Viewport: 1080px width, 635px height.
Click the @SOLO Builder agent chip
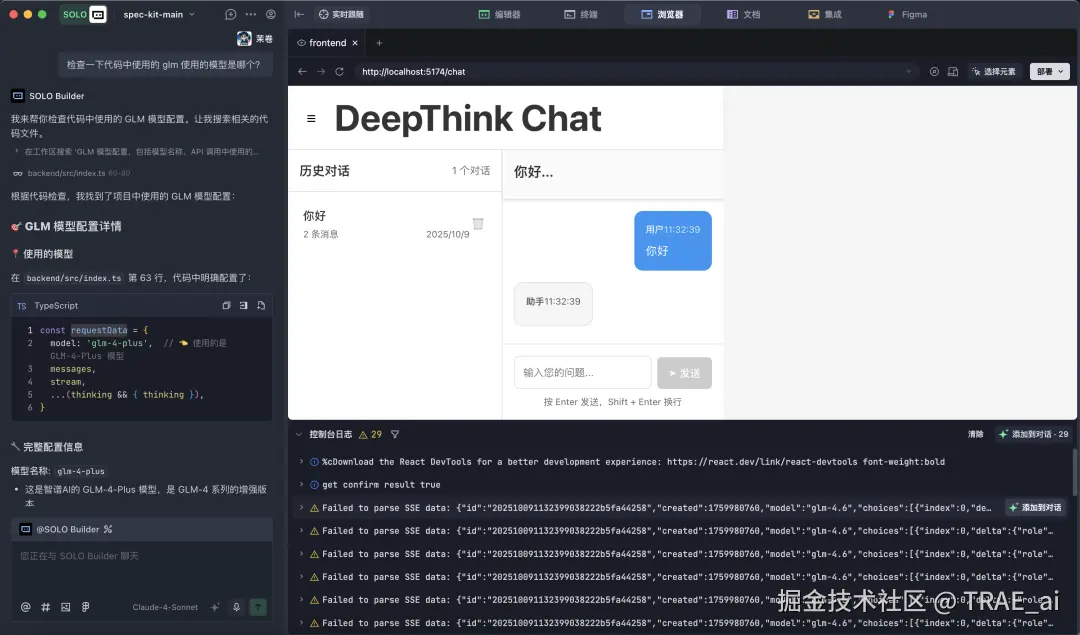pyautogui.click(x=66, y=530)
